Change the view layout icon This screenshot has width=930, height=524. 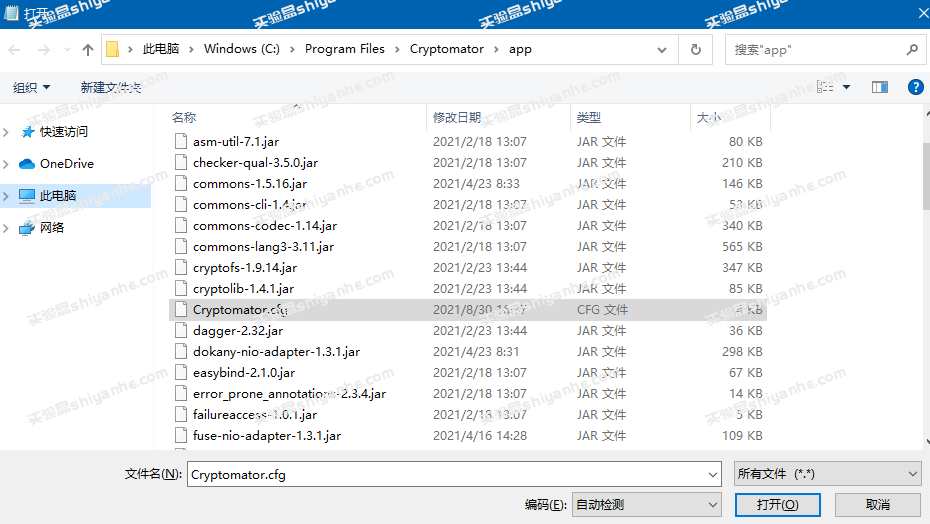(x=825, y=87)
